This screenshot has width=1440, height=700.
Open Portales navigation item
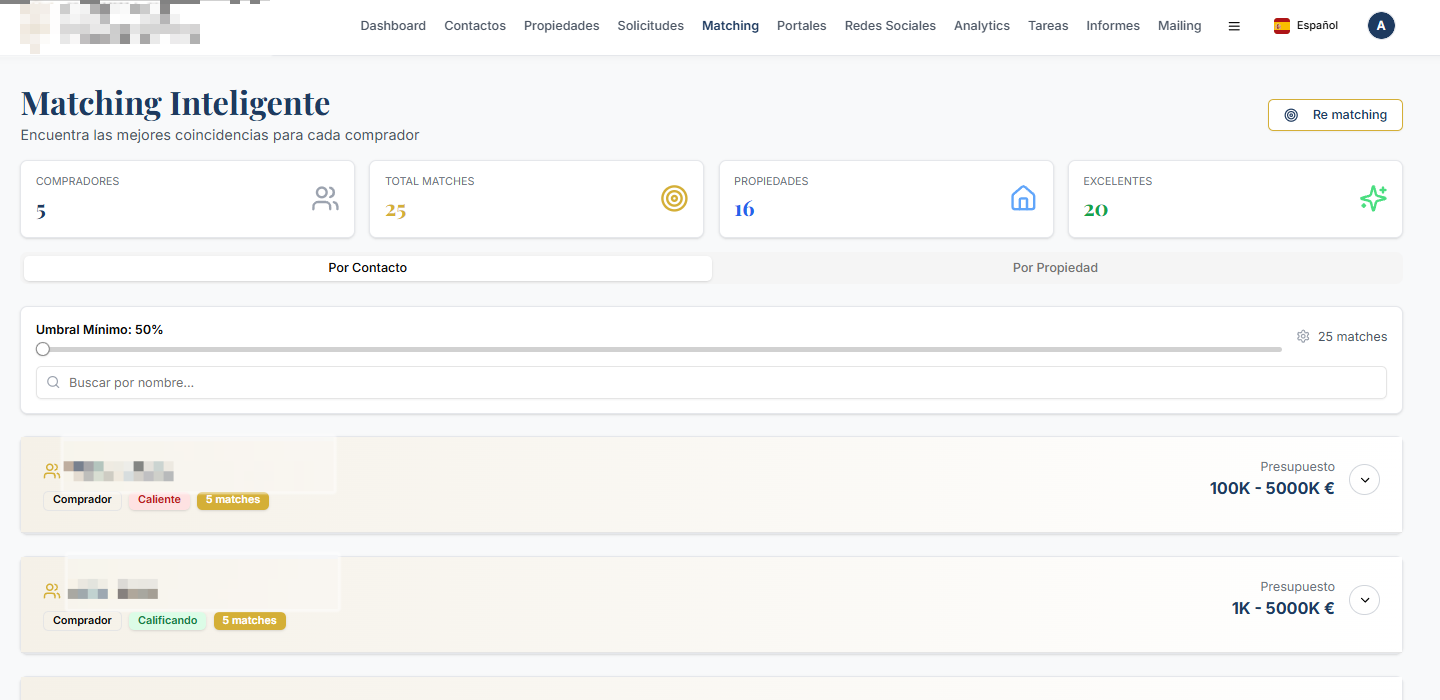coord(802,26)
